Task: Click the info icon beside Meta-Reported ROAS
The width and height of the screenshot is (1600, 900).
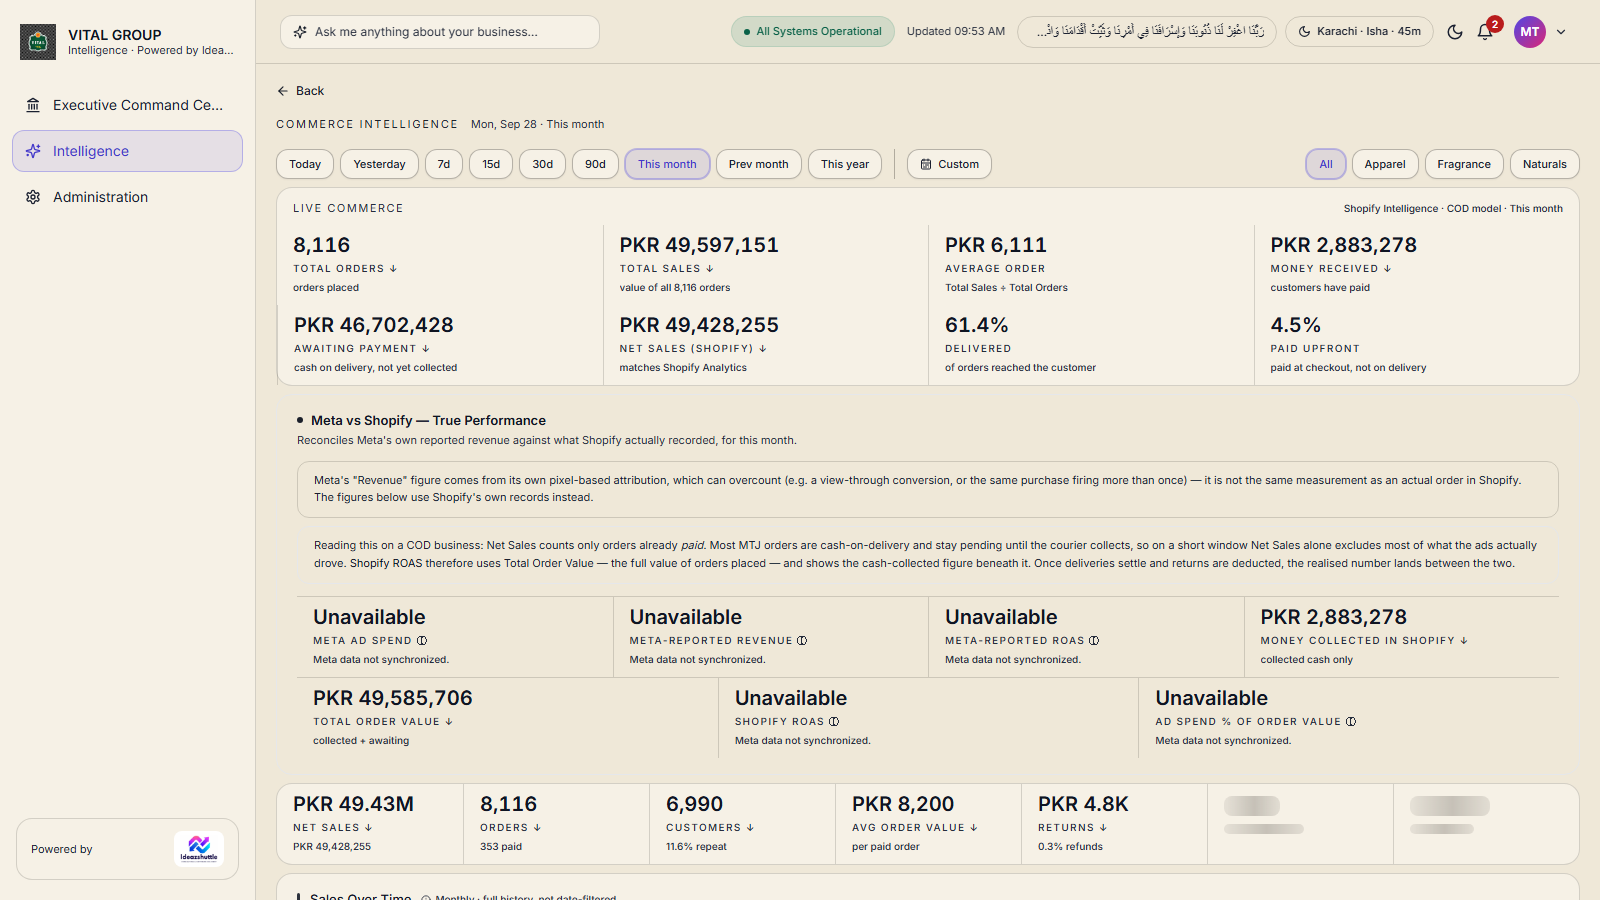Action: (x=1094, y=641)
